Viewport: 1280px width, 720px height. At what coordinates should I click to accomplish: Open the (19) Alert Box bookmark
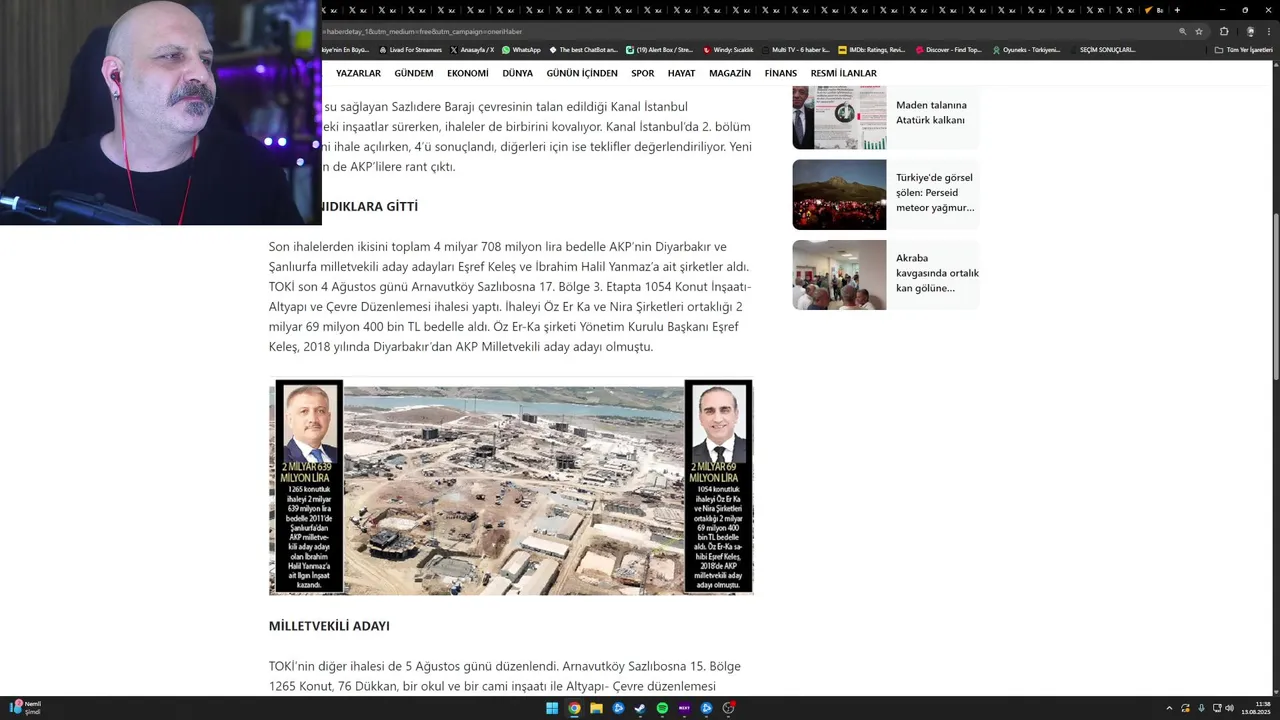coord(659,49)
